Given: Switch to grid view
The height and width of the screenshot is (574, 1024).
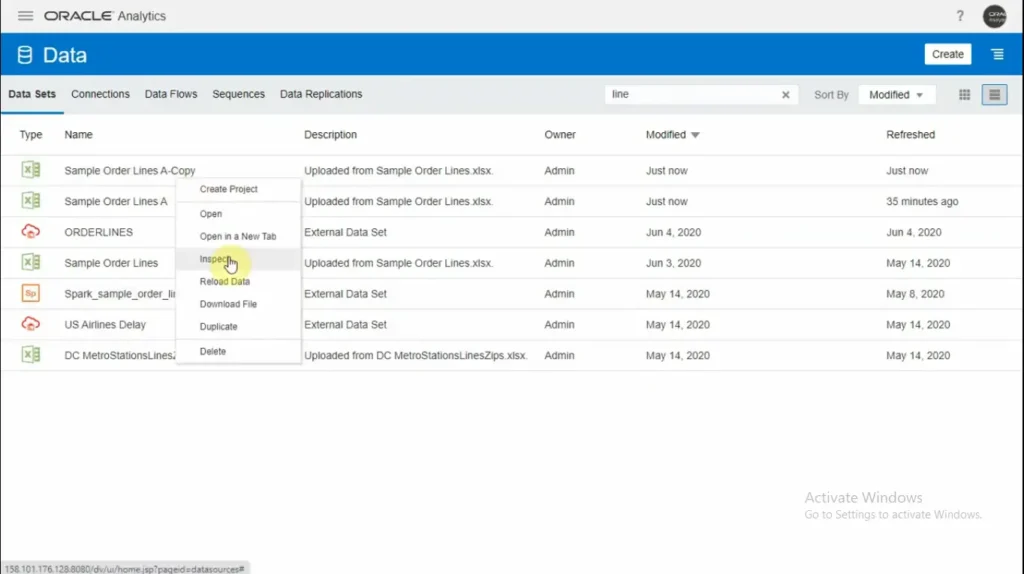Looking at the screenshot, I should point(965,95).
